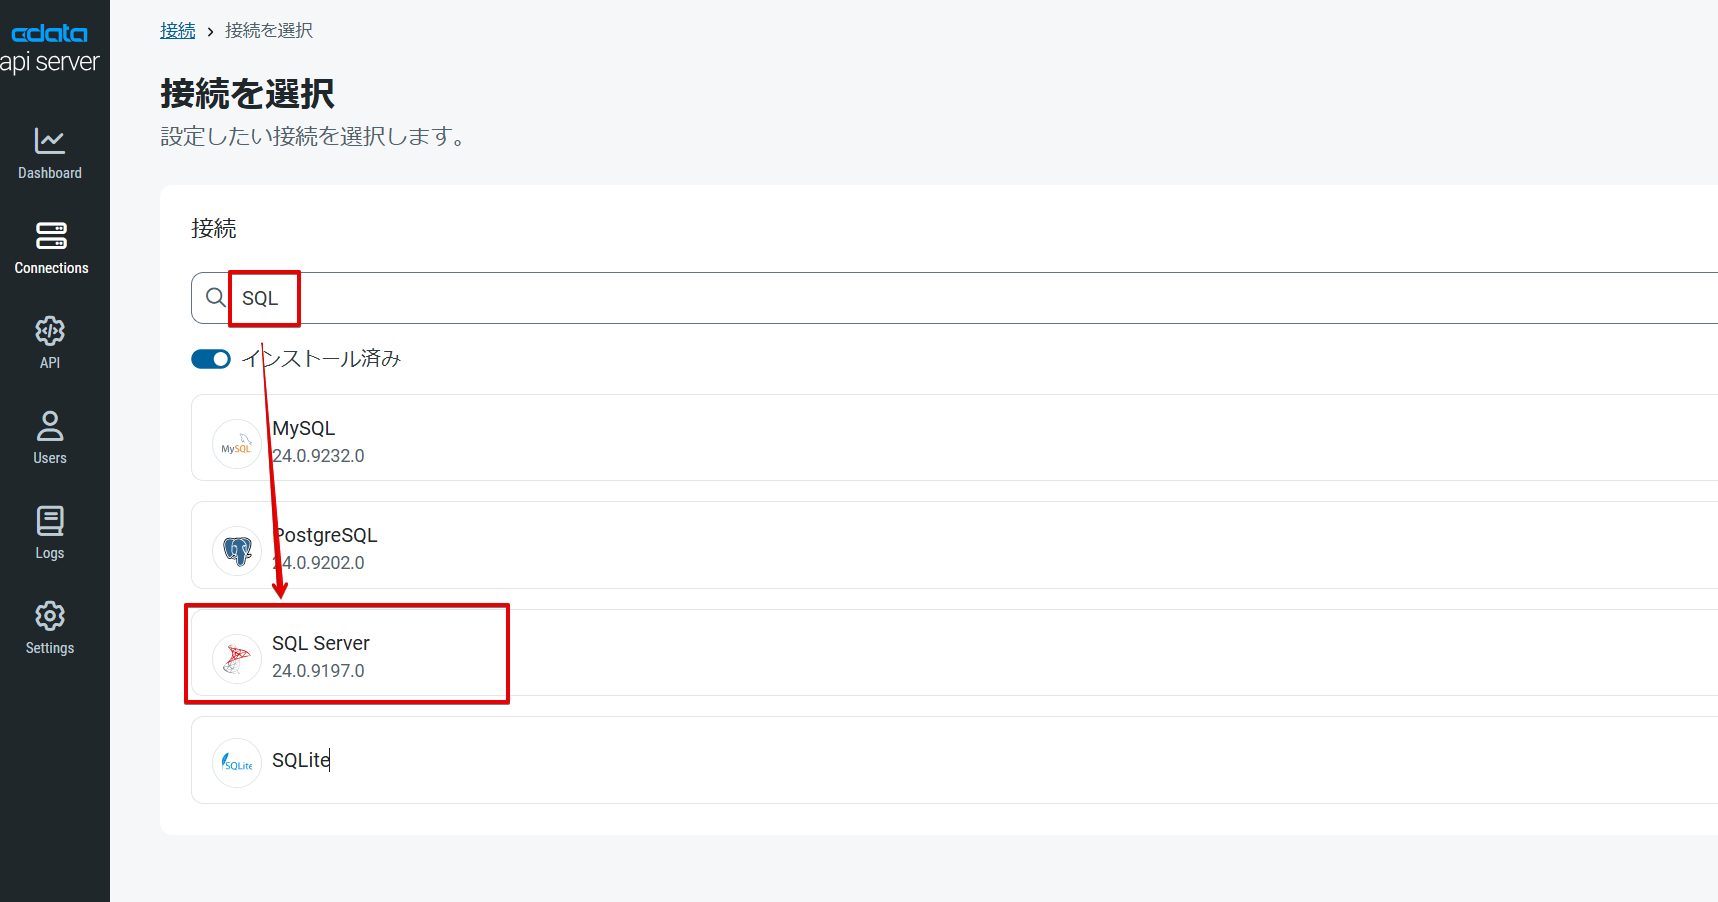Open the Dashboard chart icon
The width and height of the screenshot is (1718, 902).
pos(50,141)
